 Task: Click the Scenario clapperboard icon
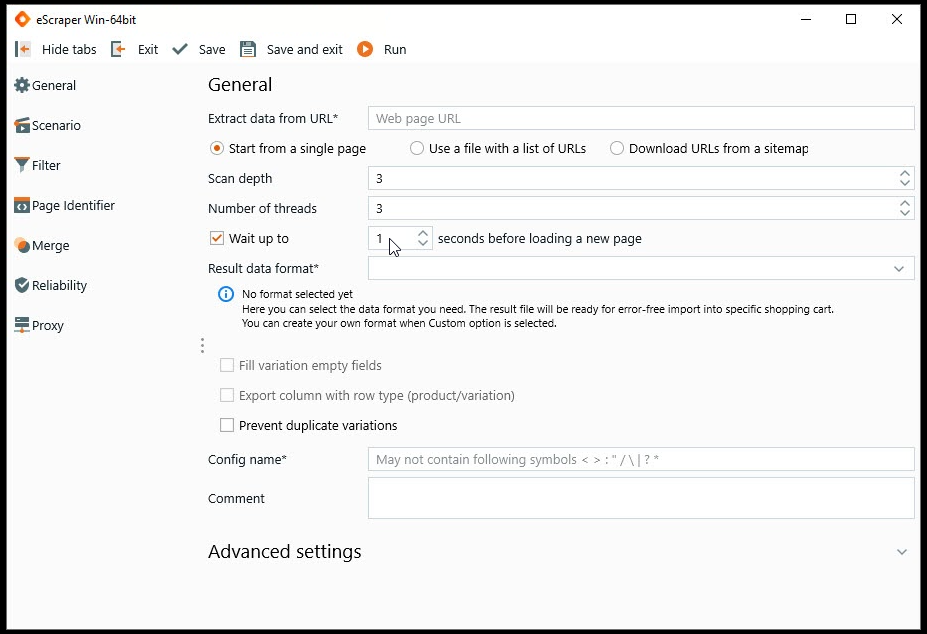[22, 125]
